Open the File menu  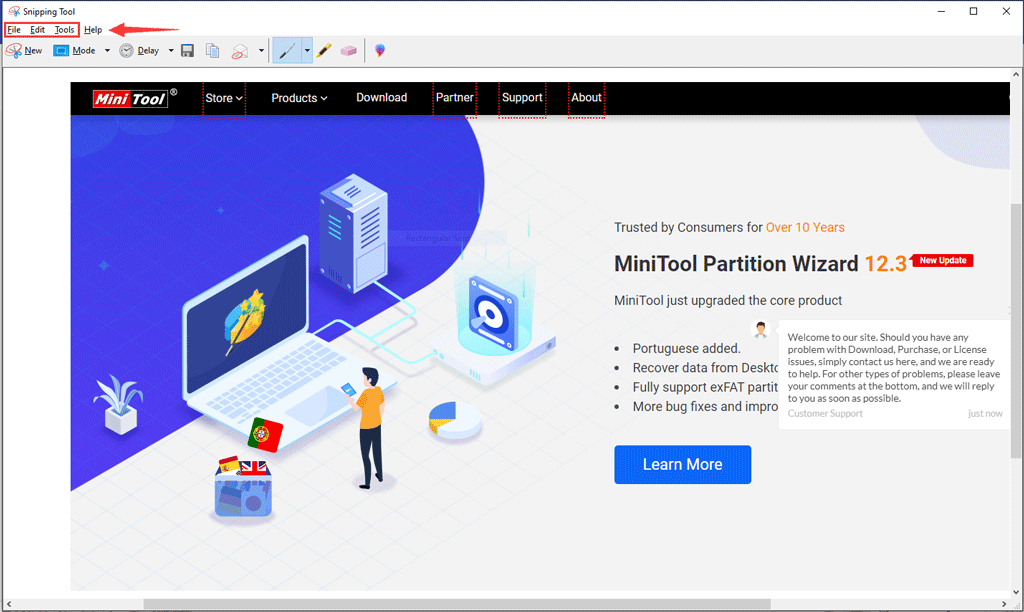(13, 29)
